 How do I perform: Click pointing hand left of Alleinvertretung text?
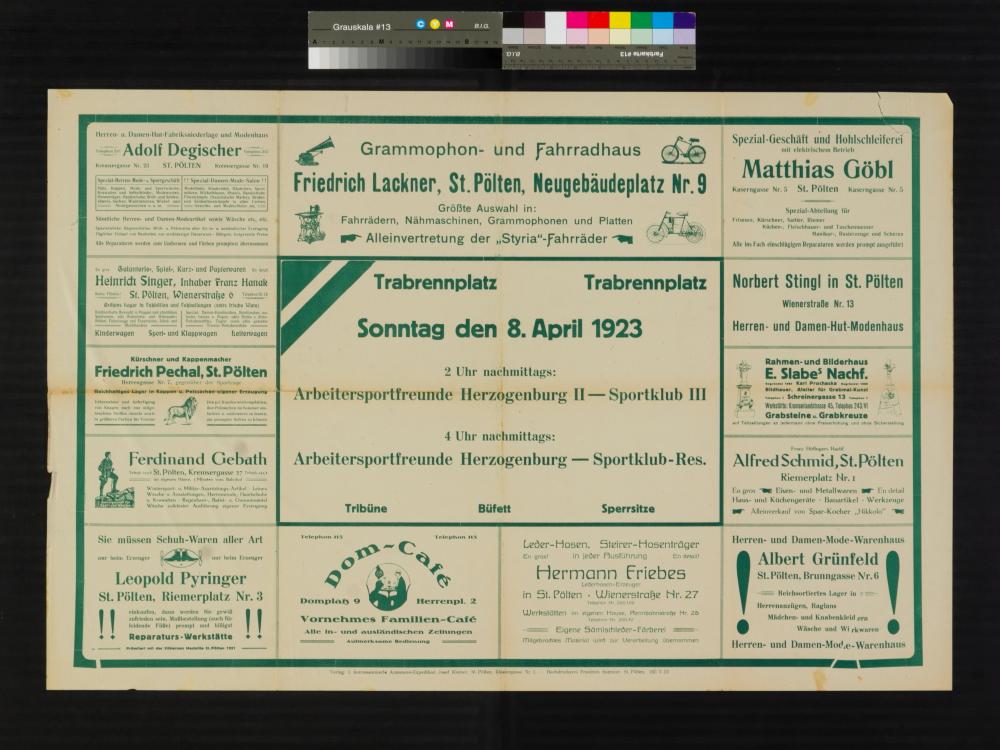[x=351, y=239]
